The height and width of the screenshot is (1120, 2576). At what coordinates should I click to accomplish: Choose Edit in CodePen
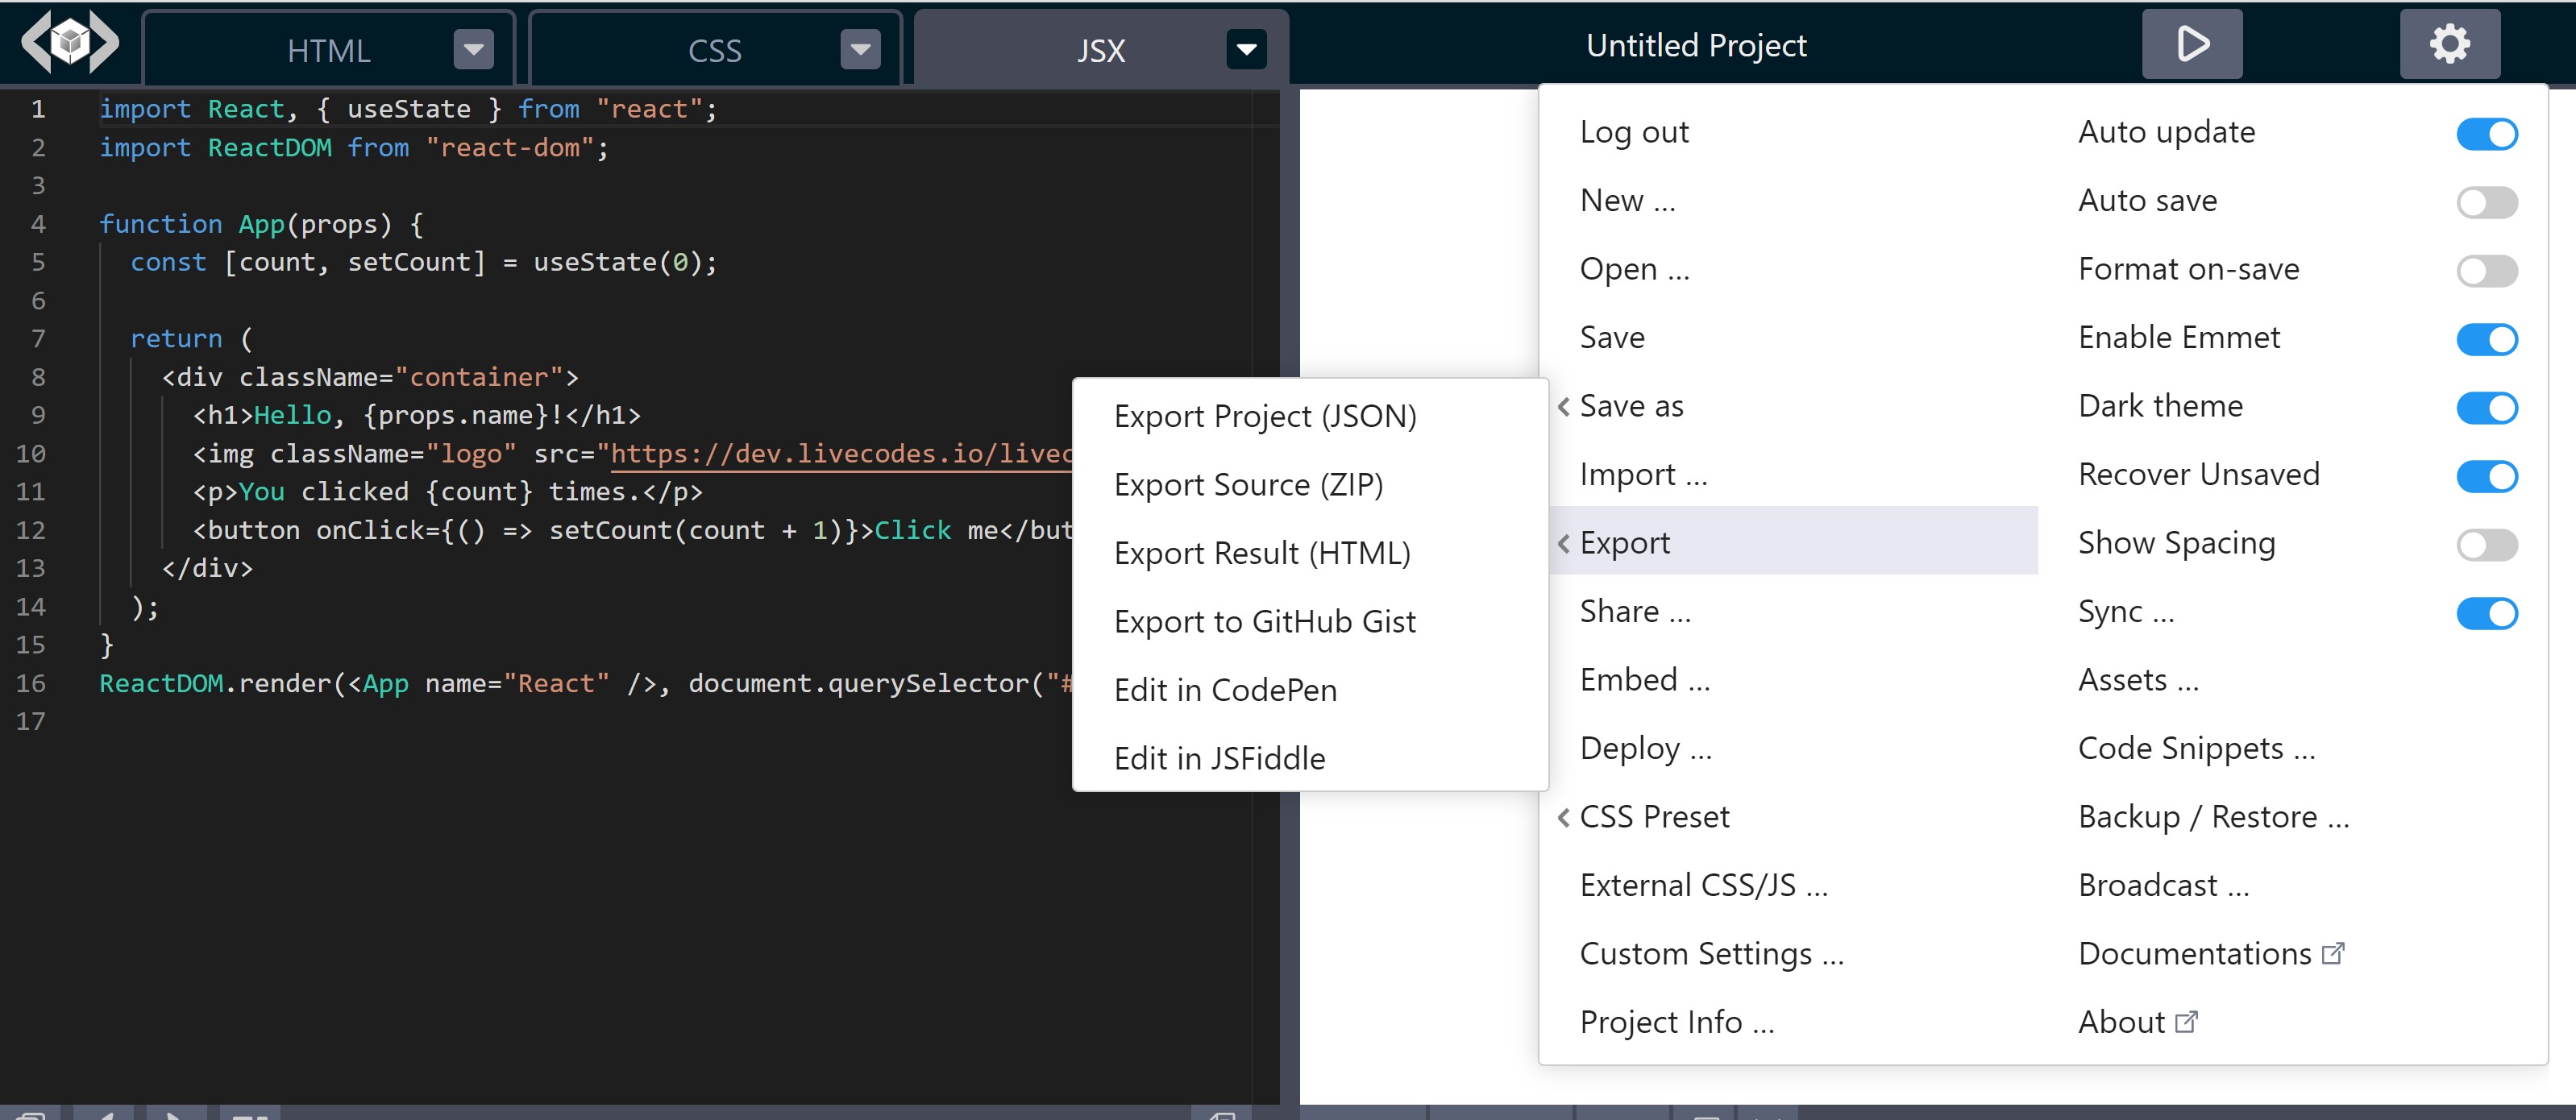tap(1224, 689)
